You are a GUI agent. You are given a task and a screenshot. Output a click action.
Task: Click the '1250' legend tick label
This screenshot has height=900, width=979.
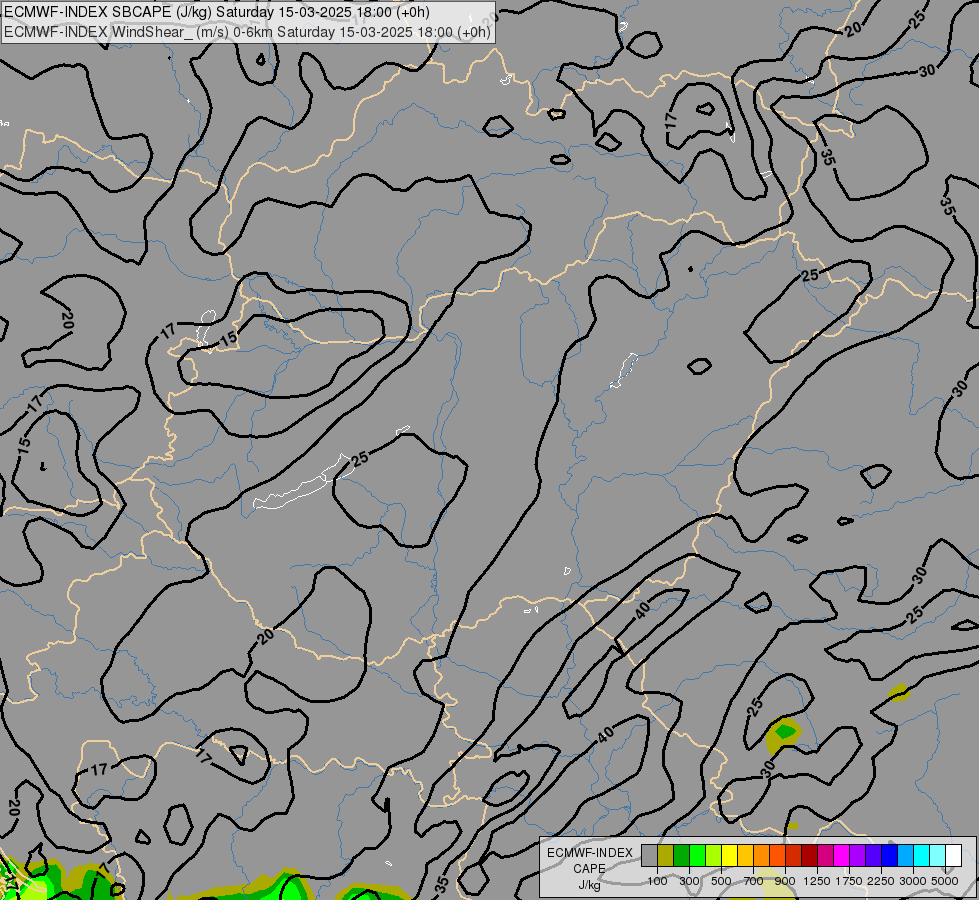click(x=817, y=881)
